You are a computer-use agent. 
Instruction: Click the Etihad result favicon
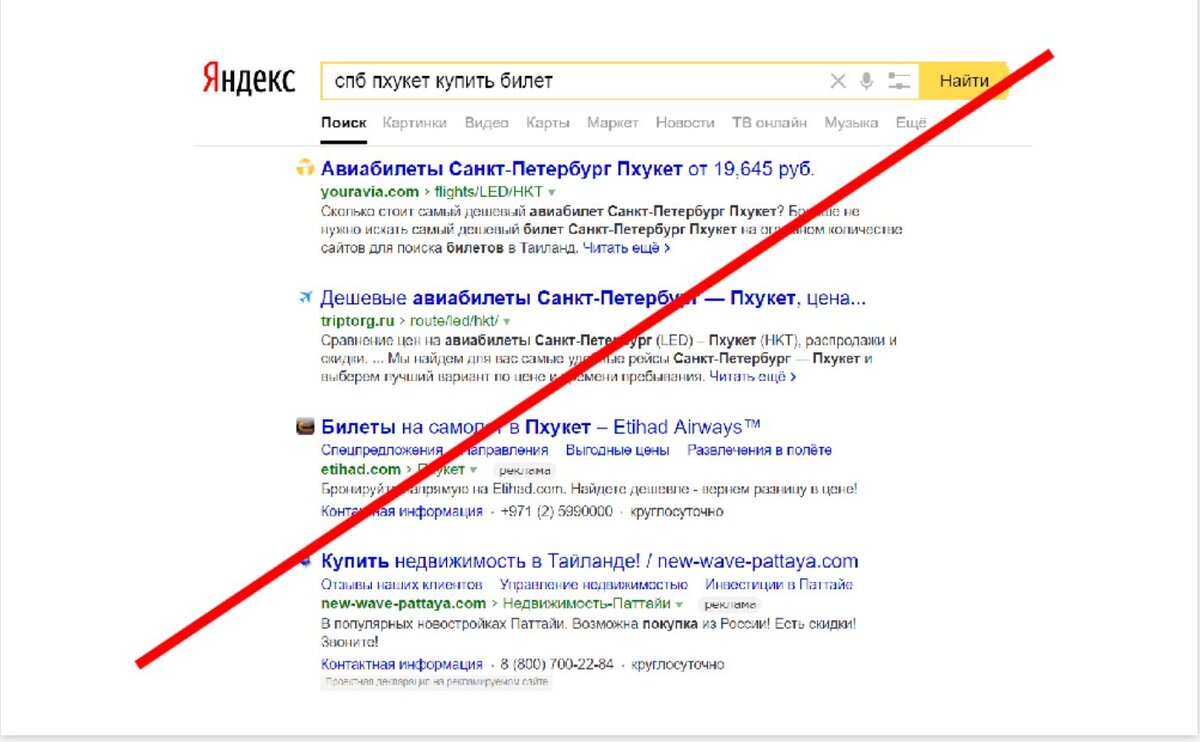pyautogui.click(x=306, y=427)
